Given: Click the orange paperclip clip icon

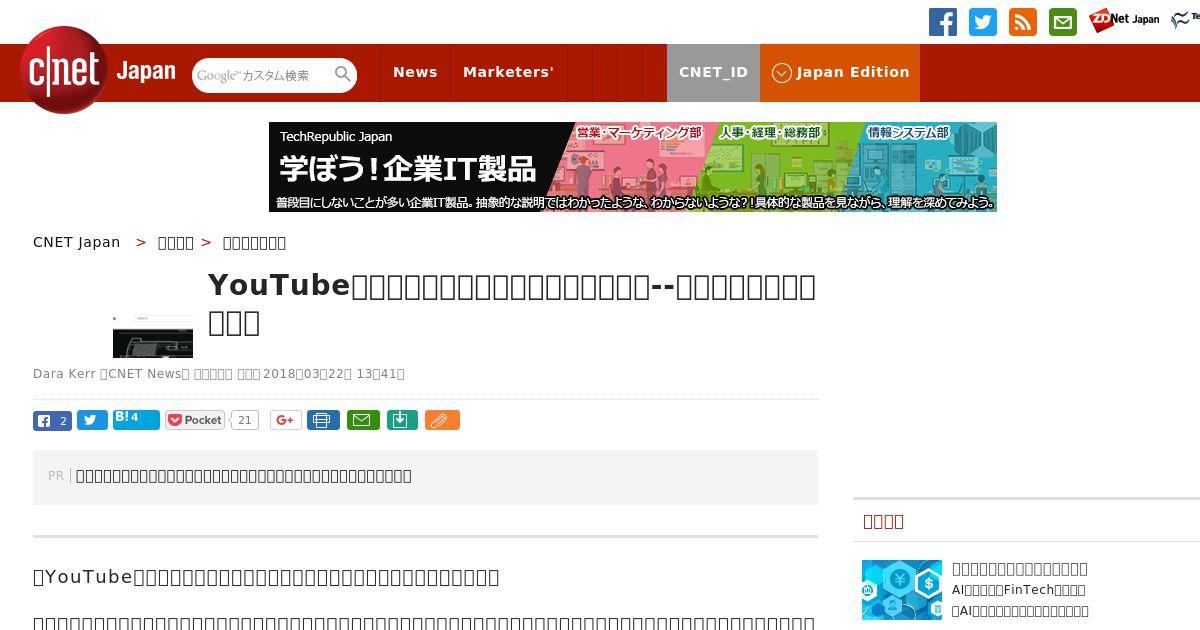Looking at the screenshot, I should pos(442,420).
